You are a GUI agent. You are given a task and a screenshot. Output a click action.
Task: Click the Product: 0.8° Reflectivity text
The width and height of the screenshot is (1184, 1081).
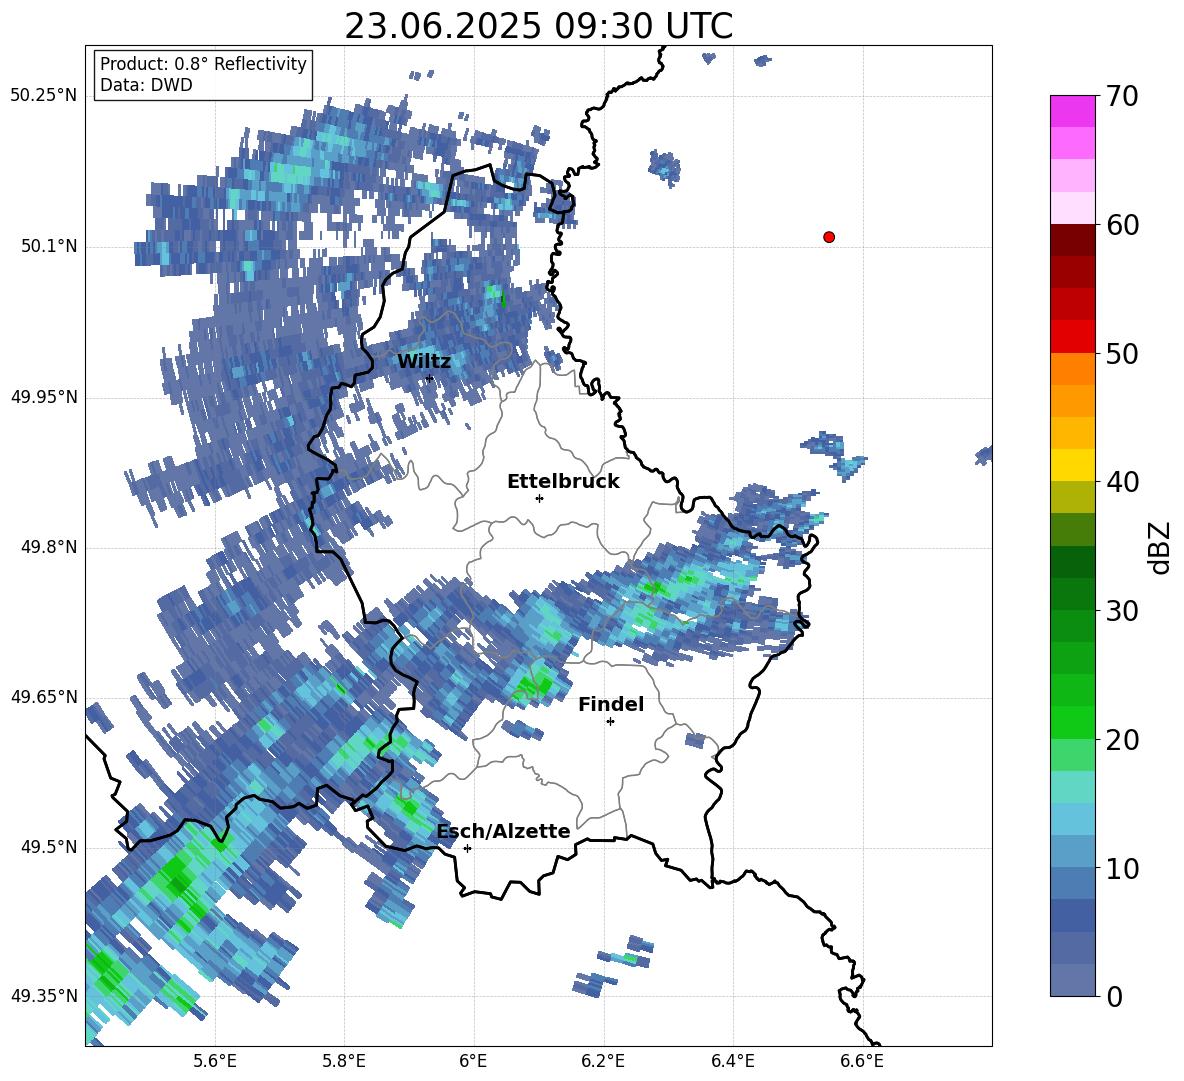coord(203,64)
